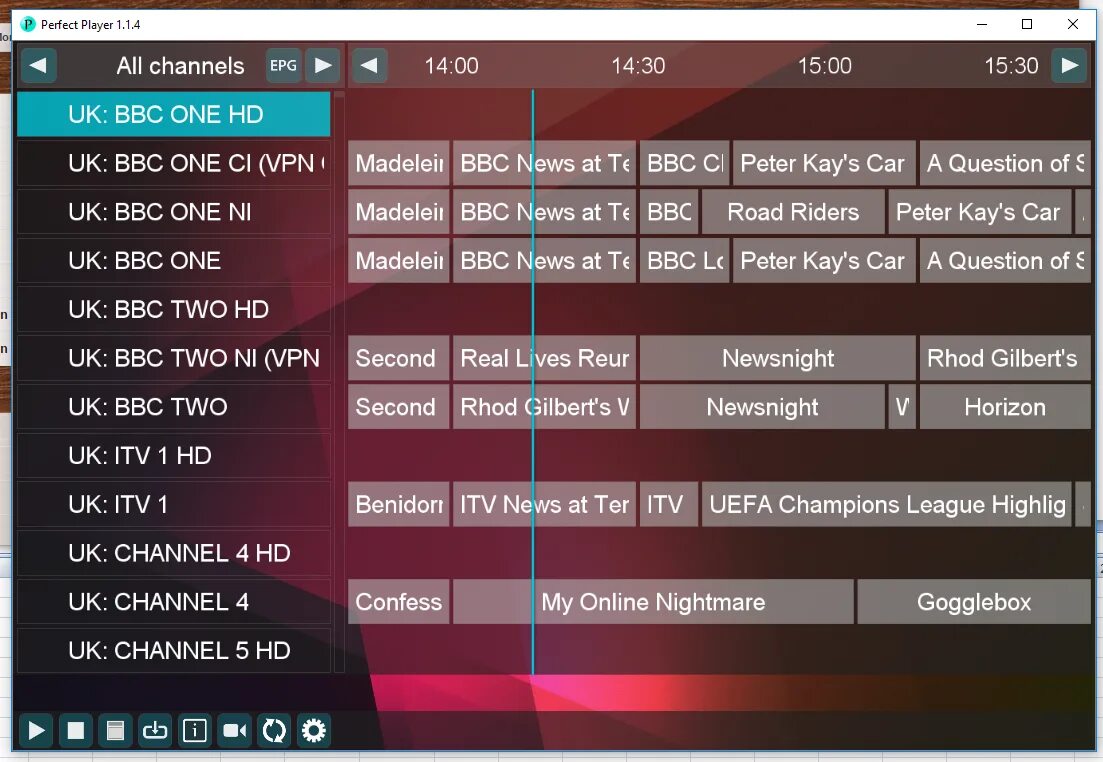Click Road Riders programme on BBC ONE NI
This screenshot has width=1103, height=762.
pos(793,212)
